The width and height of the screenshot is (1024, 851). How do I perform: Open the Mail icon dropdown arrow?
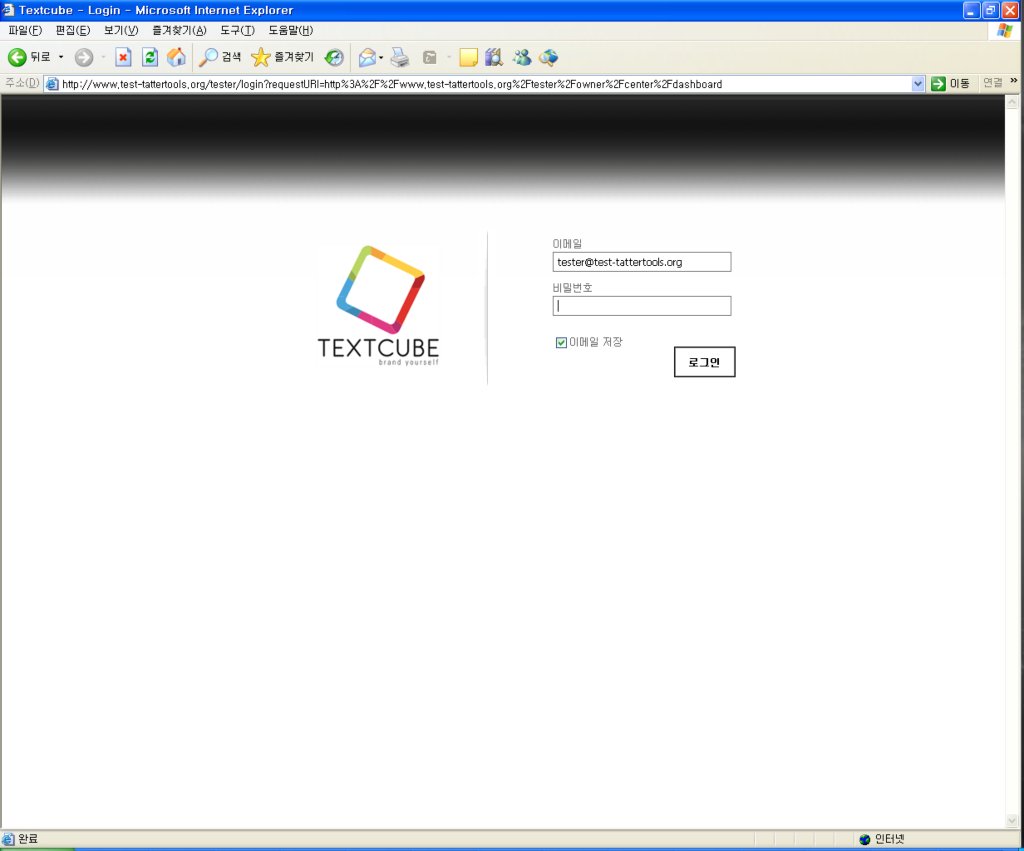click(381, 57)
